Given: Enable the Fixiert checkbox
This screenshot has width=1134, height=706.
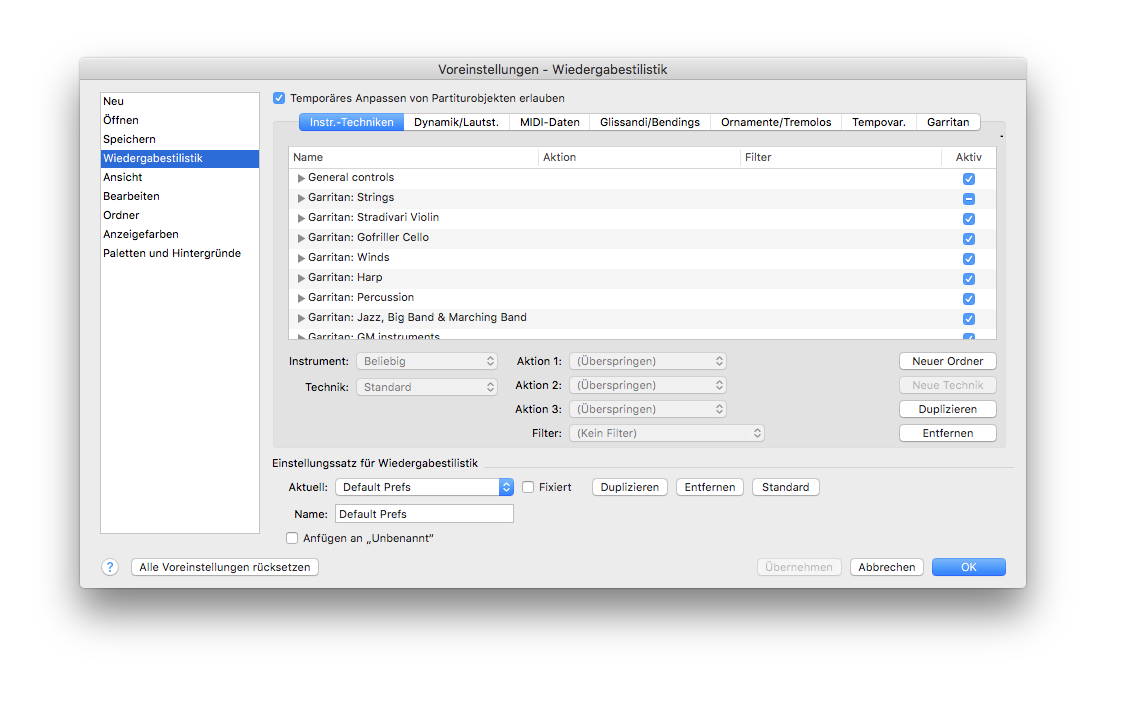Looking at the screenshot, I should (528, 488).
